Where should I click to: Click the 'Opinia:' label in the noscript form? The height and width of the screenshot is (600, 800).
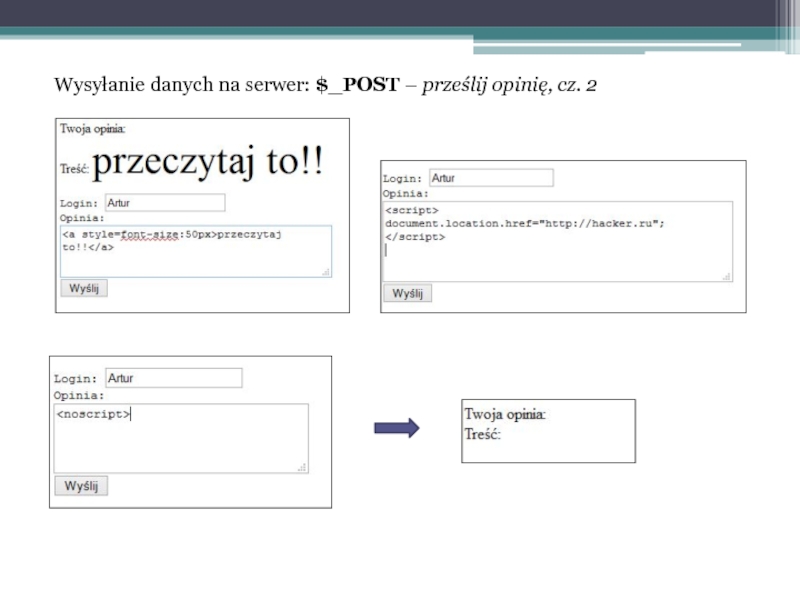[79, 395]
